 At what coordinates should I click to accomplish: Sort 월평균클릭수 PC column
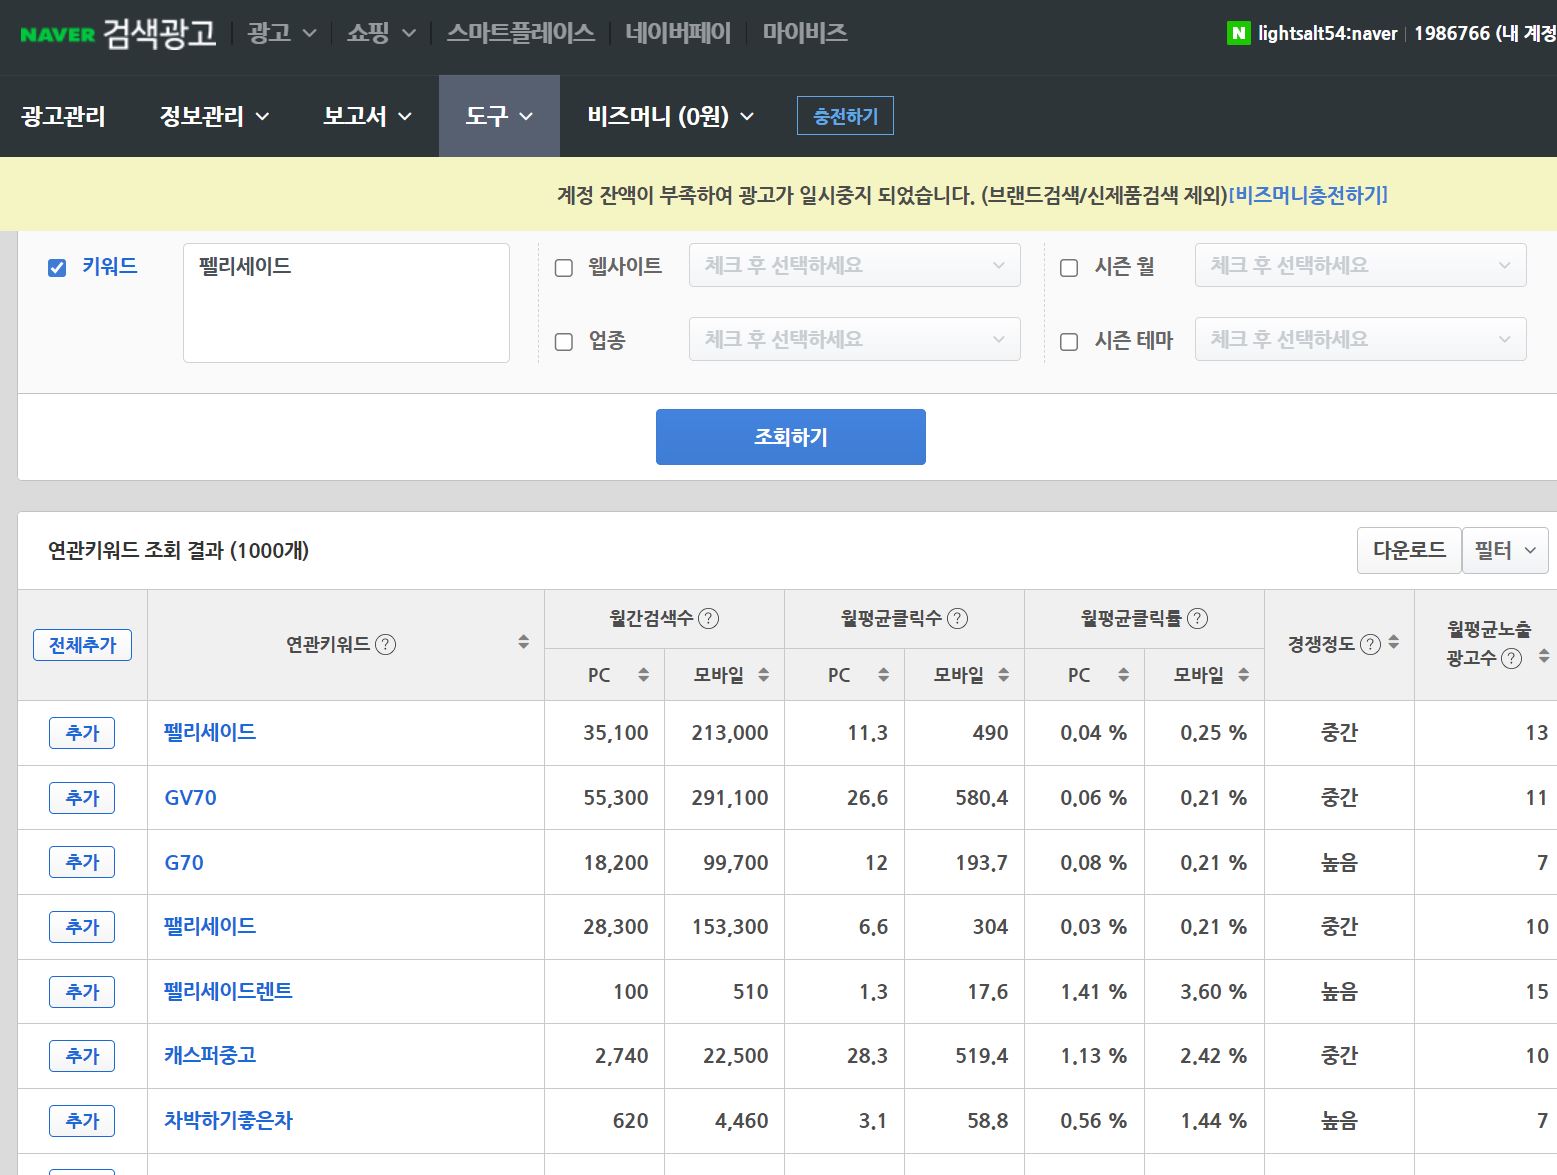883,675
